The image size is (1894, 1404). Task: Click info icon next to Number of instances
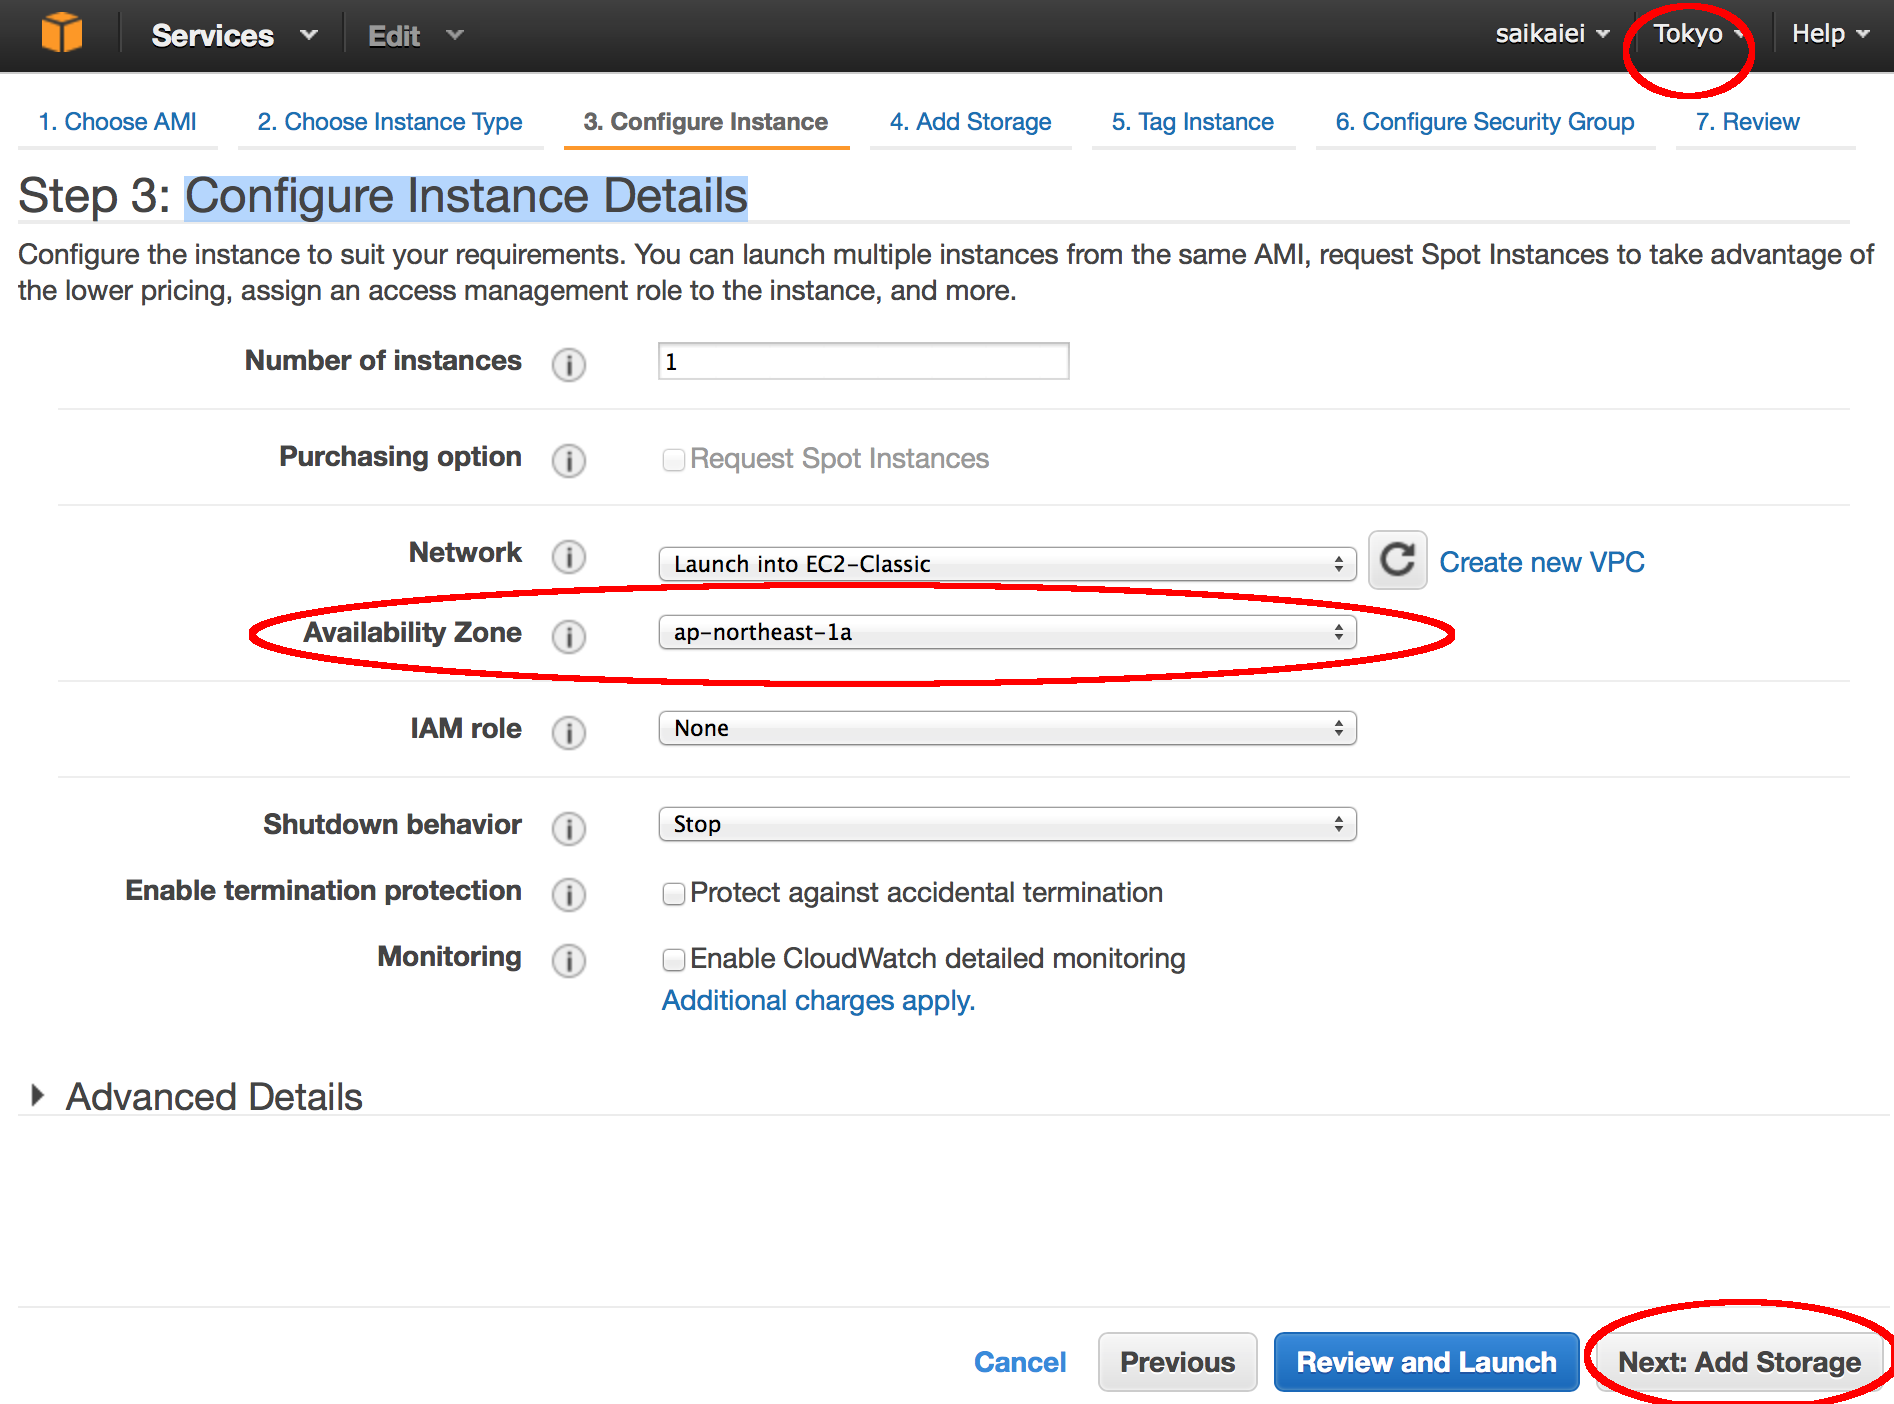point(569,364)
